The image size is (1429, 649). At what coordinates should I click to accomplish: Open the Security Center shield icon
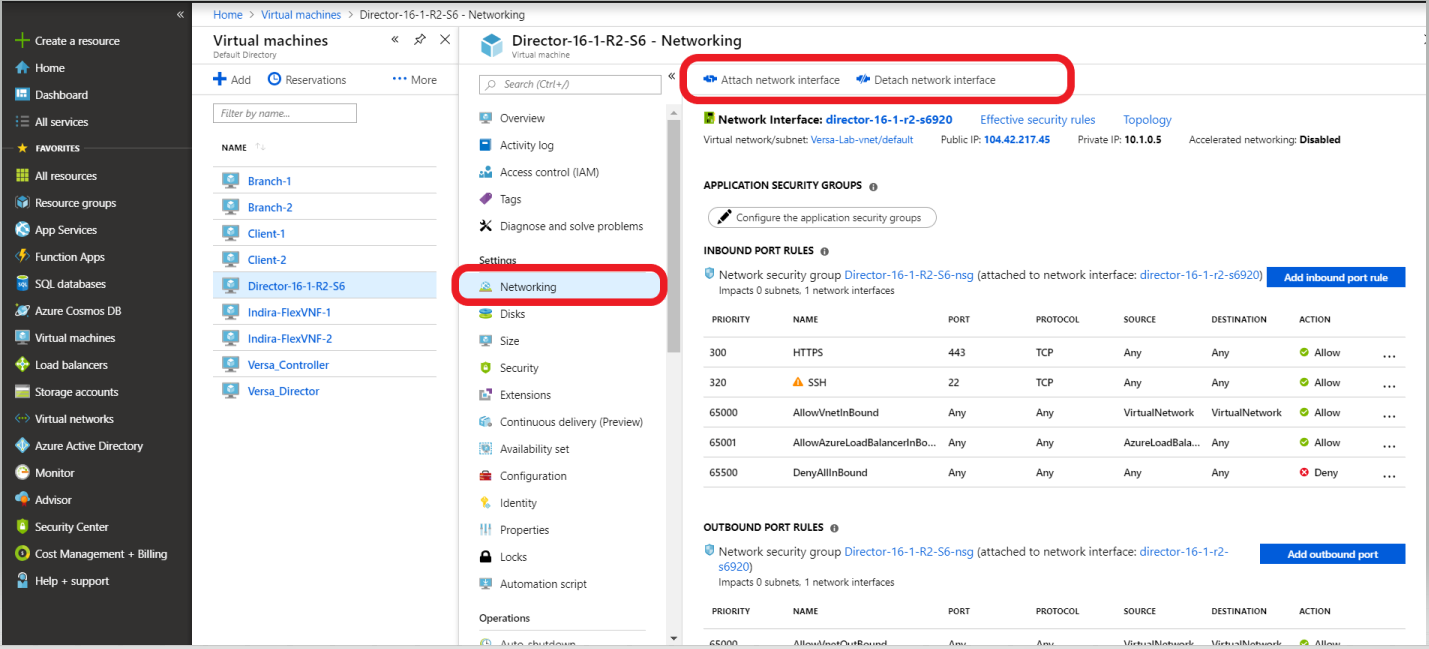22,527
